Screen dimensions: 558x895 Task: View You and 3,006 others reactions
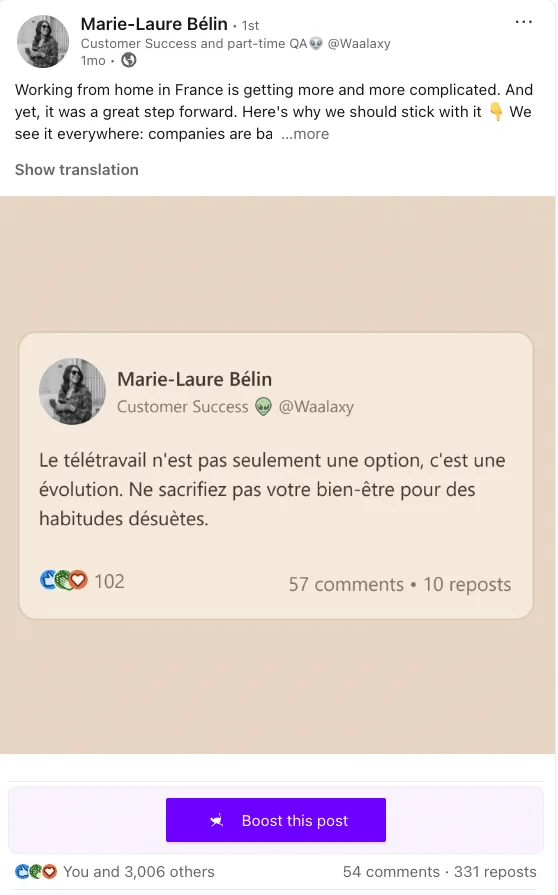[139, 872]
